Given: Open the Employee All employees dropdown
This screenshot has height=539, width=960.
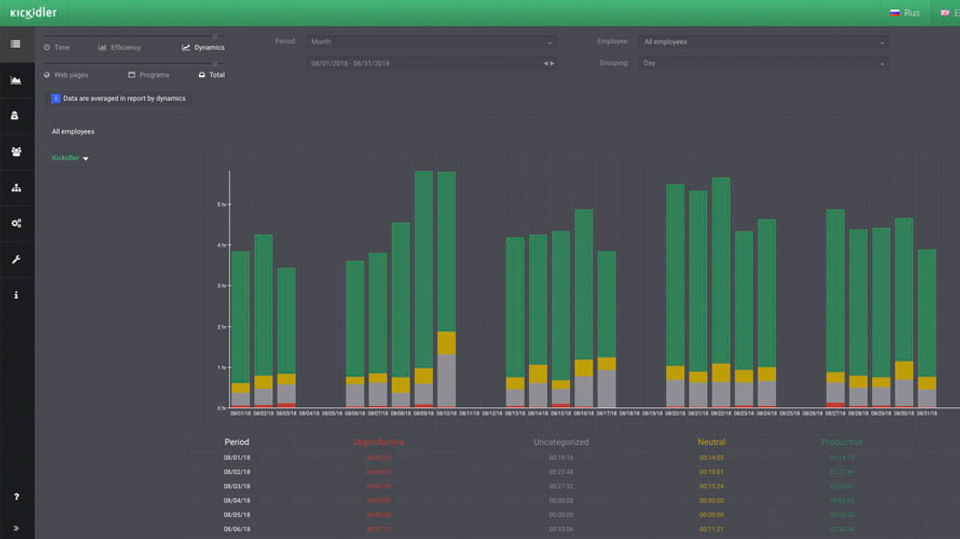Looking at the screenshot, I should coord(763,42).
